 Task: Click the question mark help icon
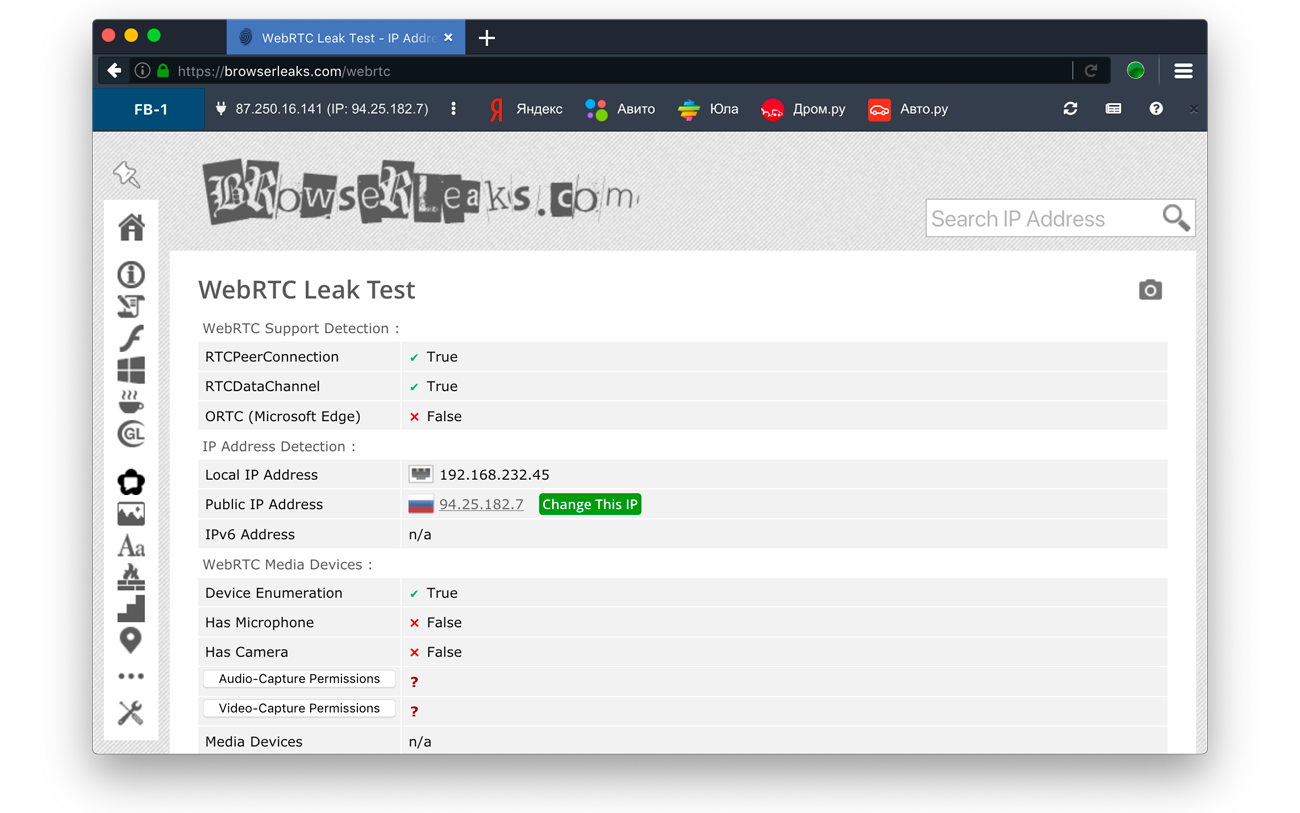coord(1156,109)
